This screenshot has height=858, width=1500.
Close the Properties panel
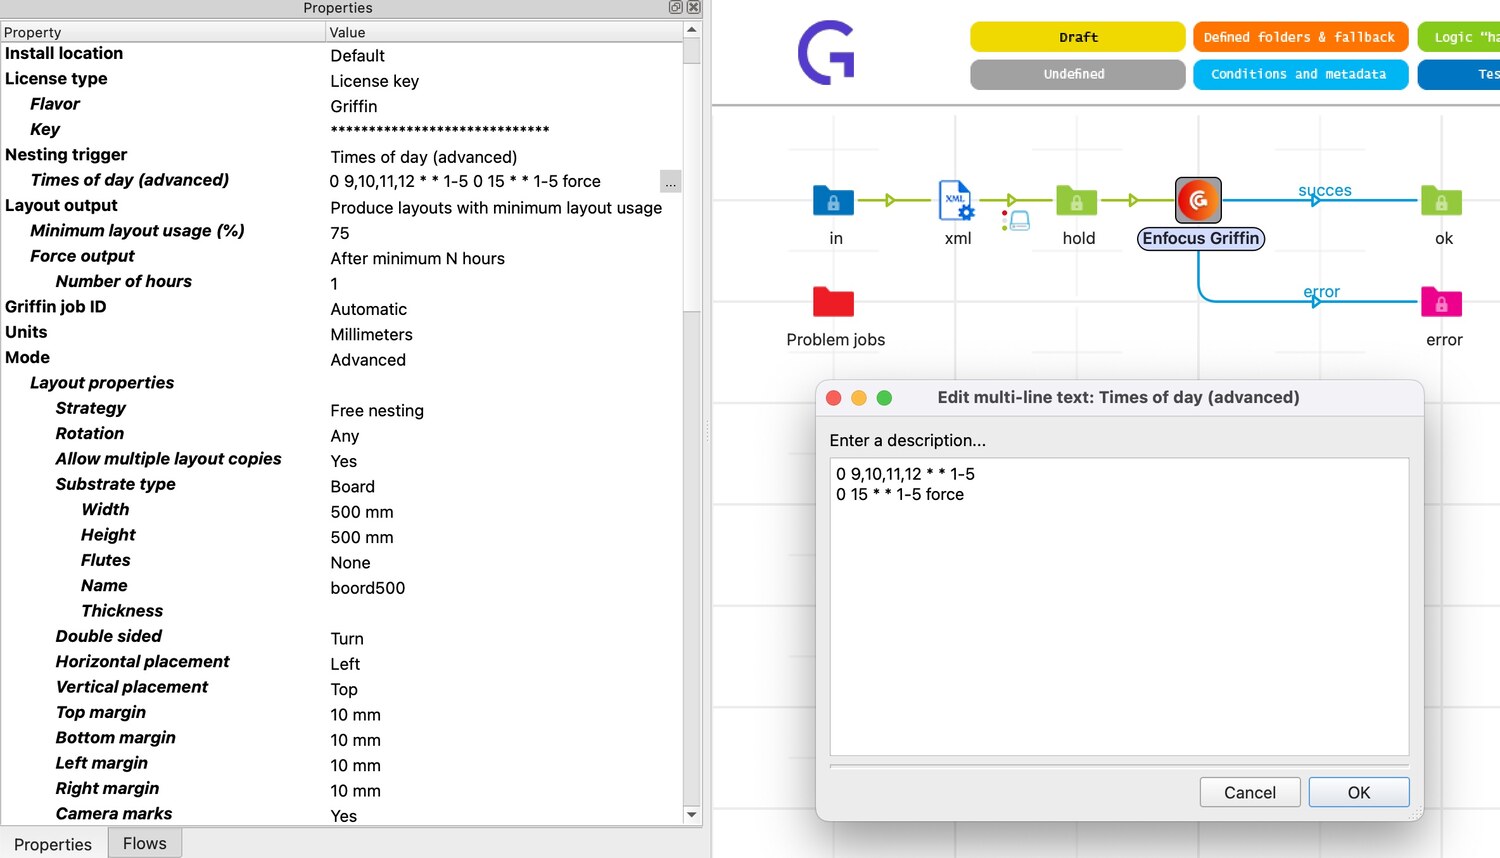[693, 7]
